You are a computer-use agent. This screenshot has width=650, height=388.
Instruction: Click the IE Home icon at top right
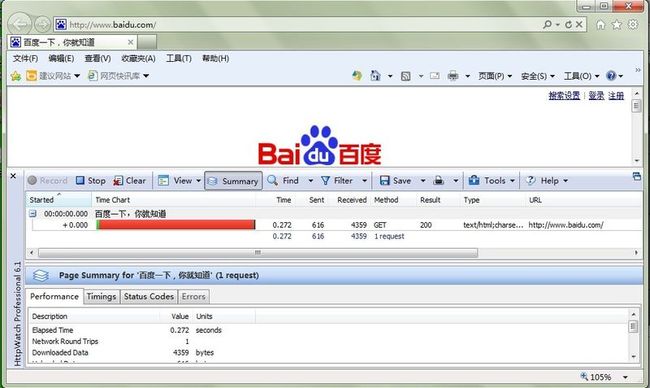(600, 25)
